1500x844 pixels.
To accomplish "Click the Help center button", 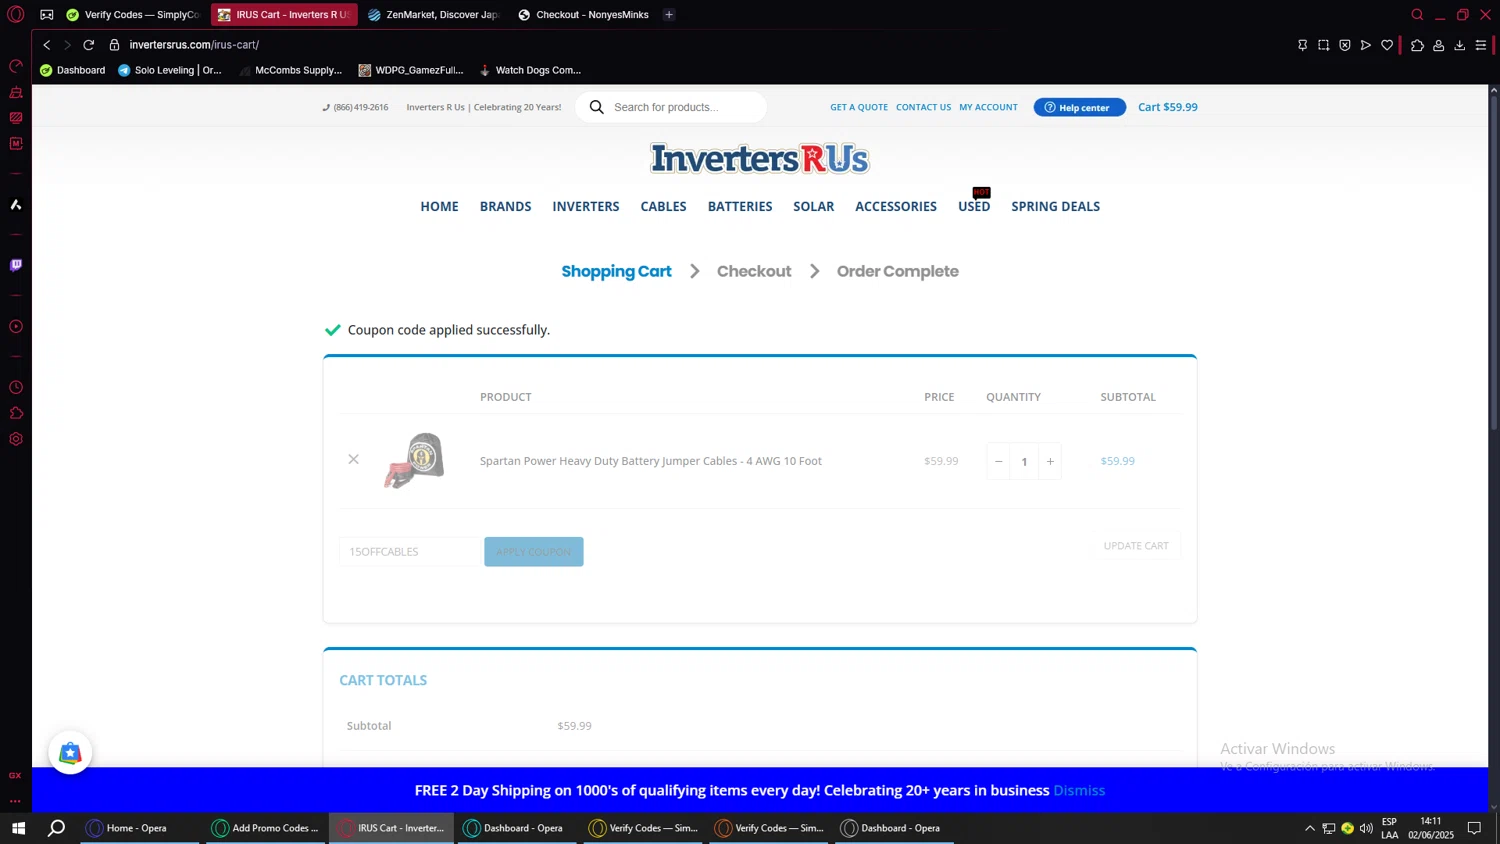I will pyautogui.click(x=1079, y=107).
